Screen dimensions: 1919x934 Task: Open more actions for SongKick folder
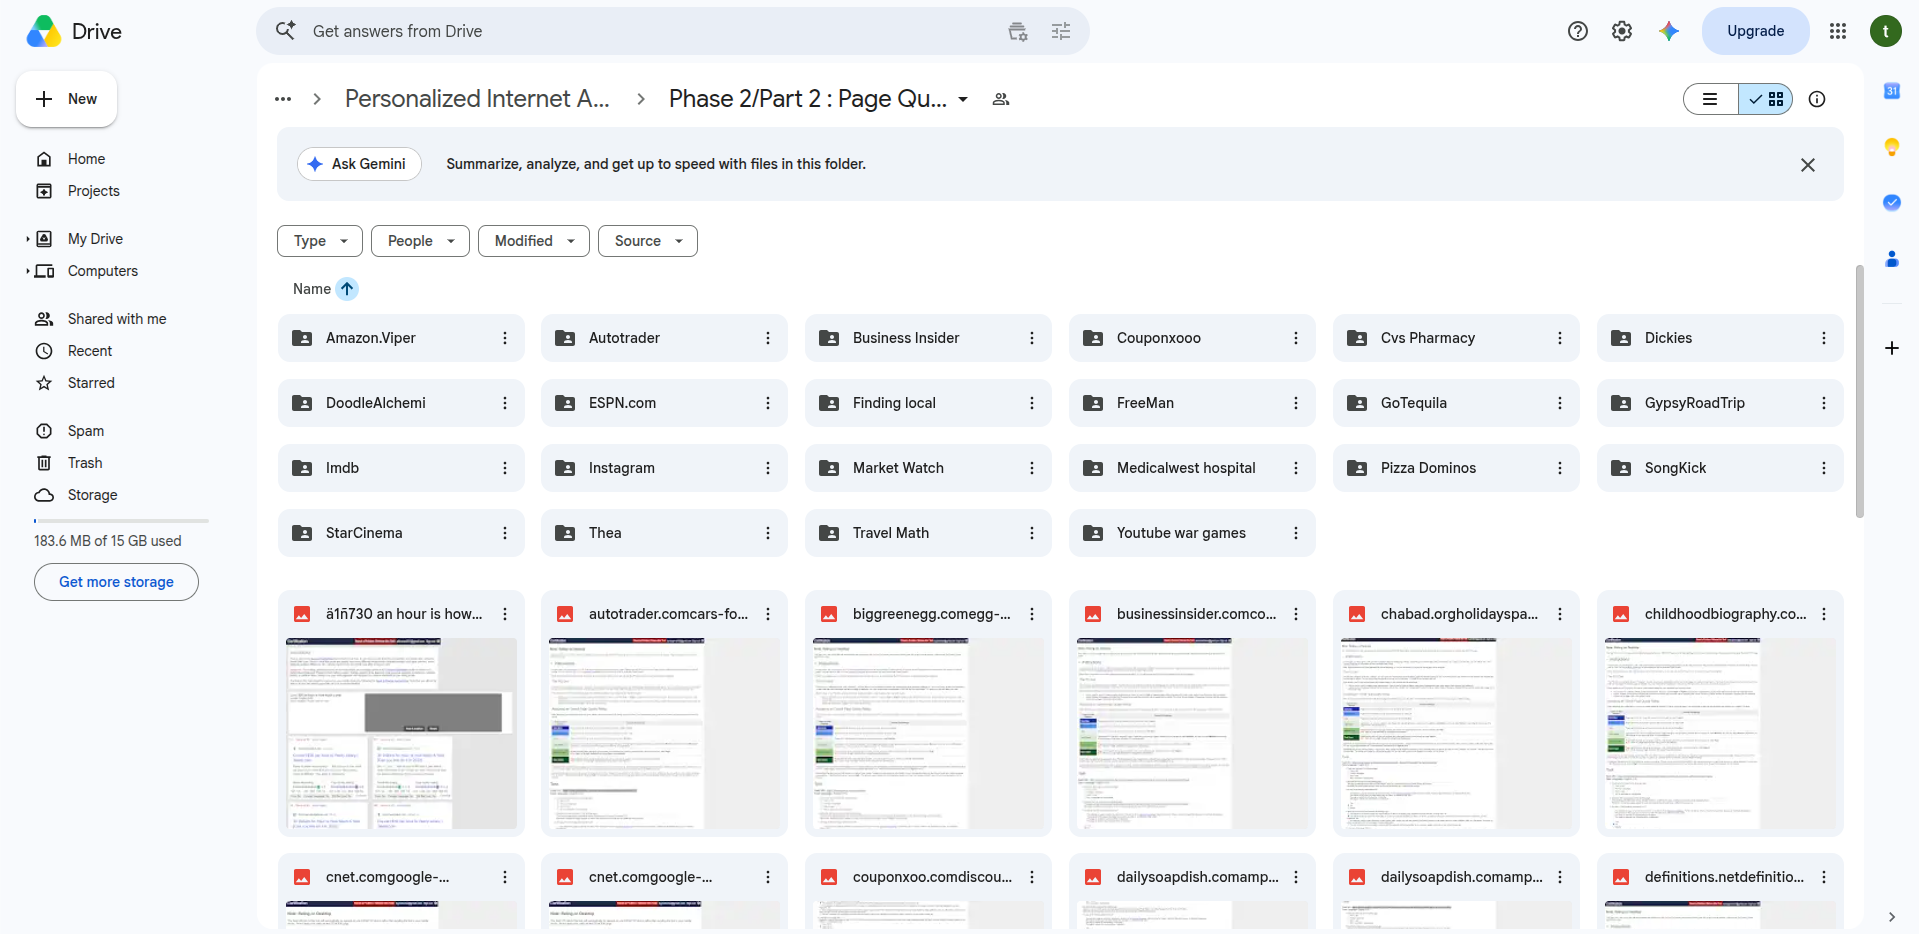tap(1824, 468)
